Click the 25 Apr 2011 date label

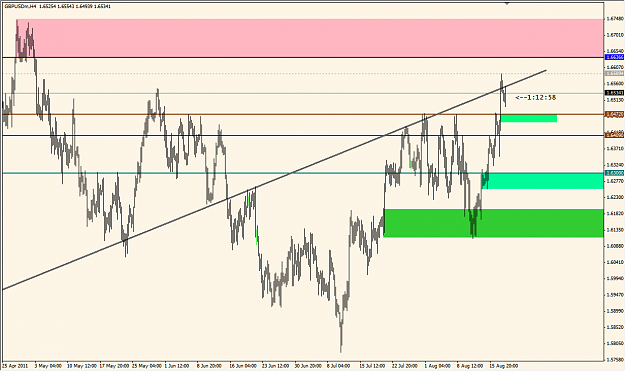[x=14, y=365]
